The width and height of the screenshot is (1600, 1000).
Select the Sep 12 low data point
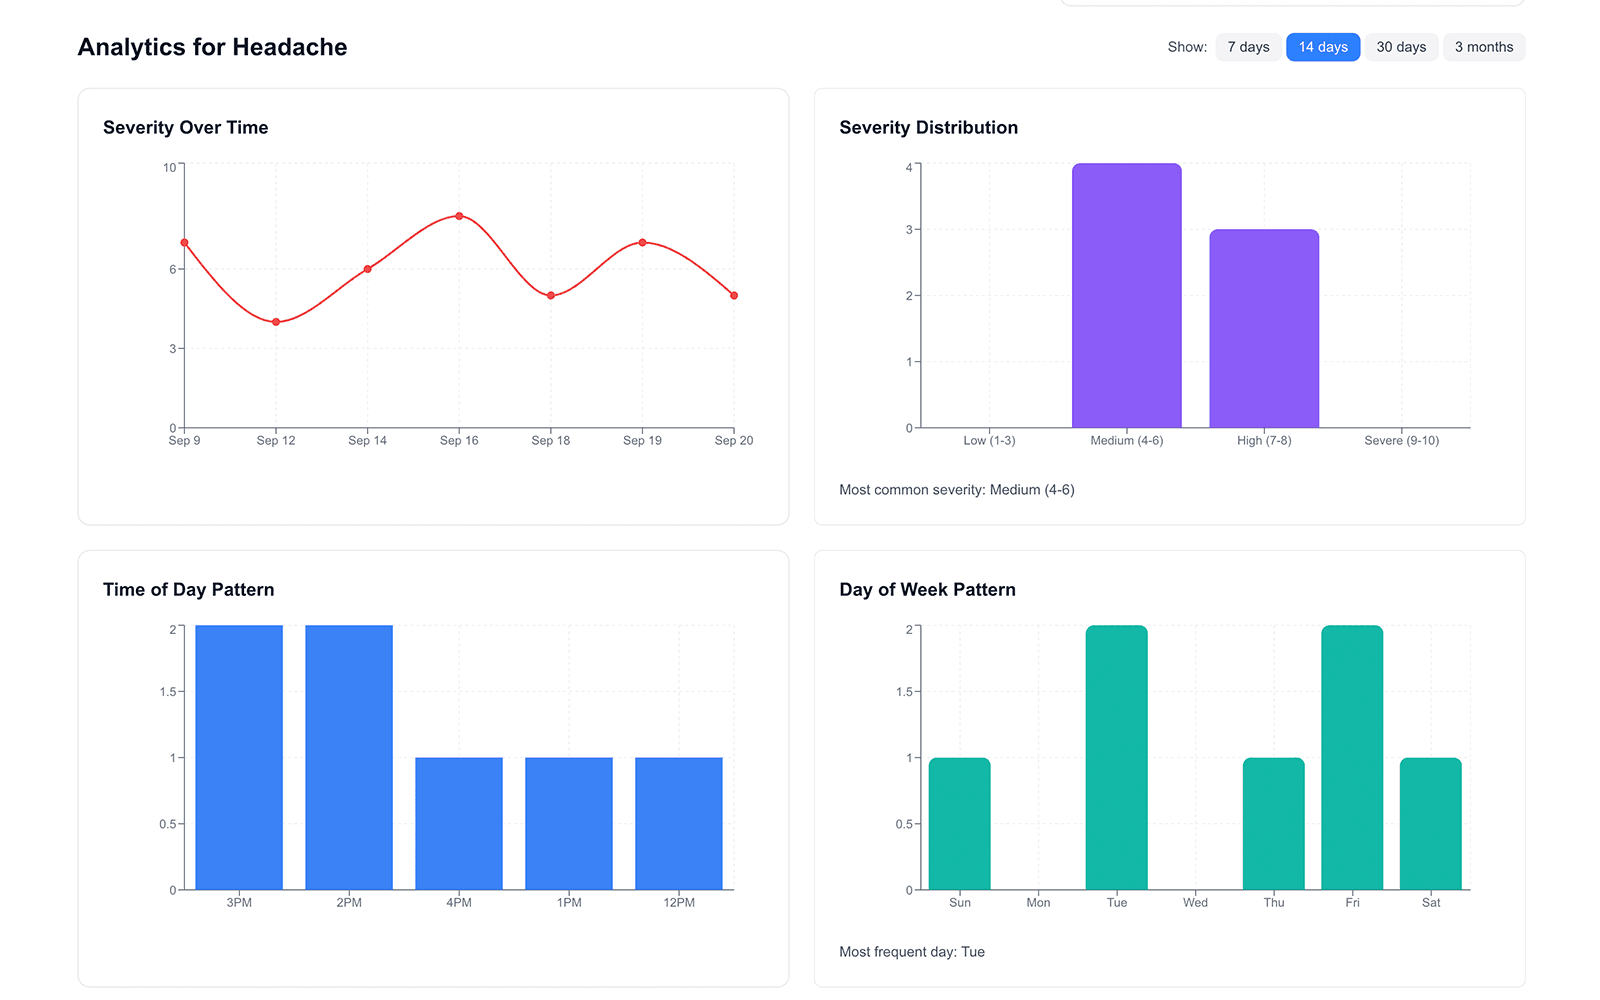(276, 321)
